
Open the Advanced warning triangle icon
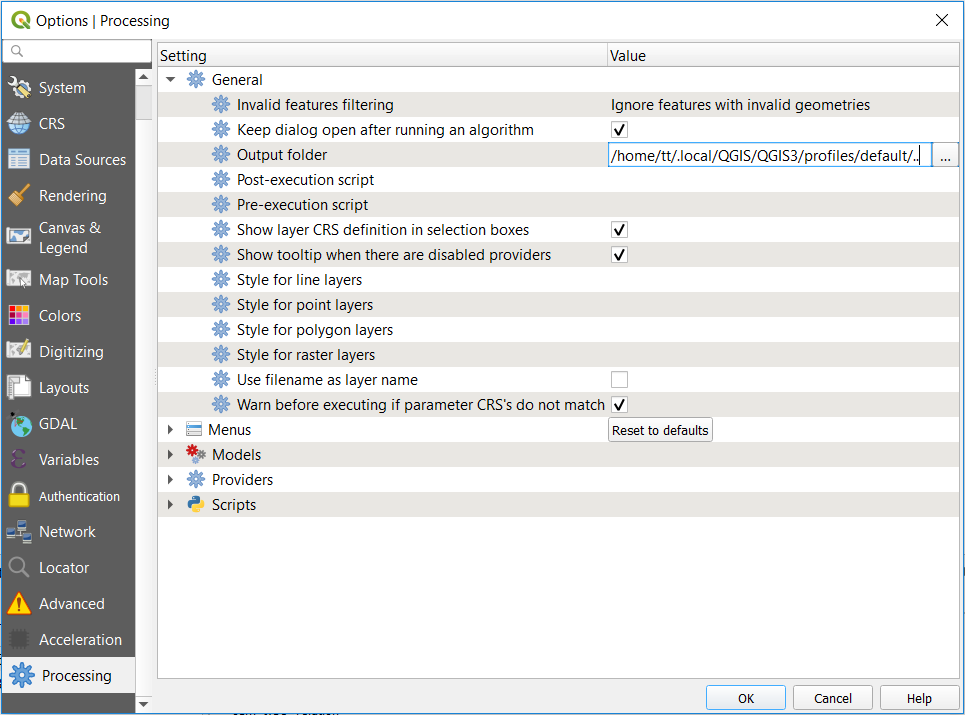(20, 604)
